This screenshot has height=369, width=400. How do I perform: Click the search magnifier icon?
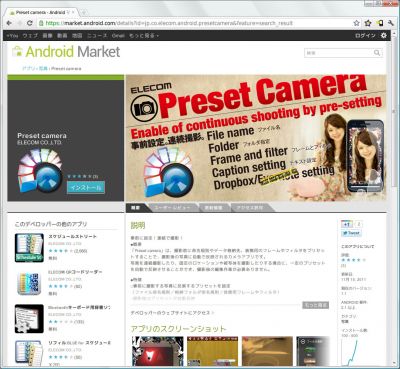(x=377, y=53)
